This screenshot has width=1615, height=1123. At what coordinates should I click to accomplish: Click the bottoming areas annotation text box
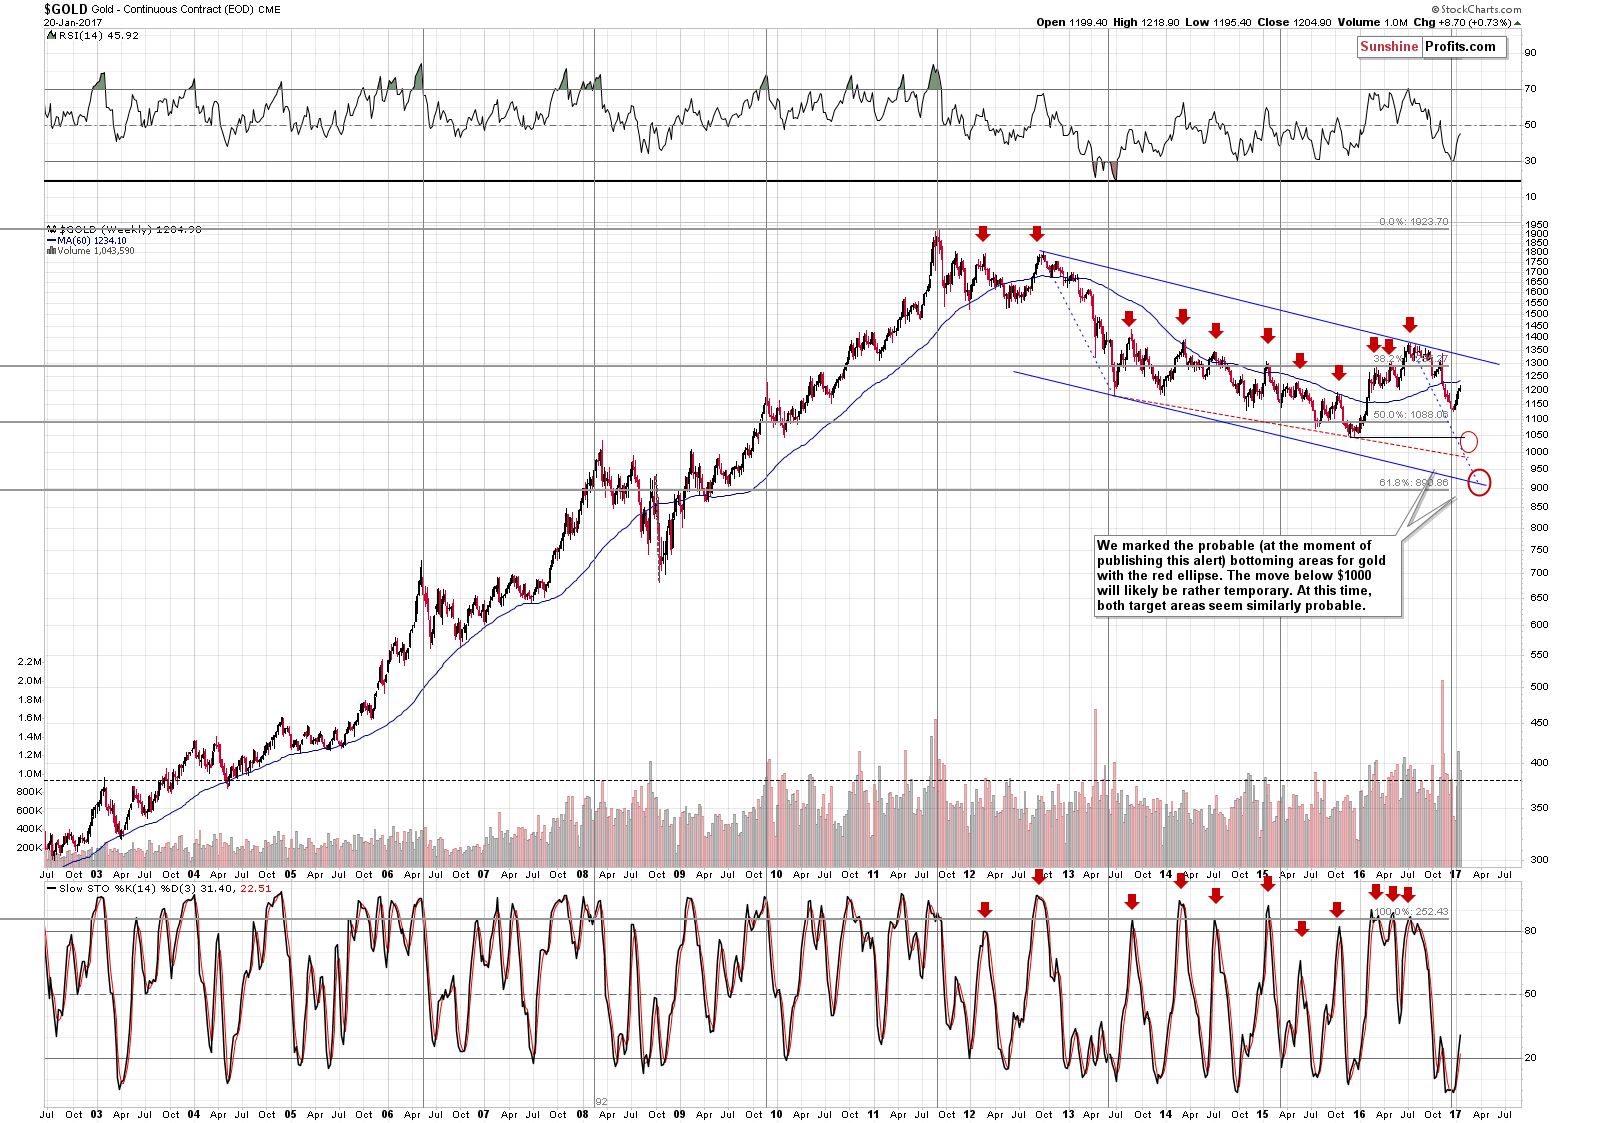coord(1246,576)
